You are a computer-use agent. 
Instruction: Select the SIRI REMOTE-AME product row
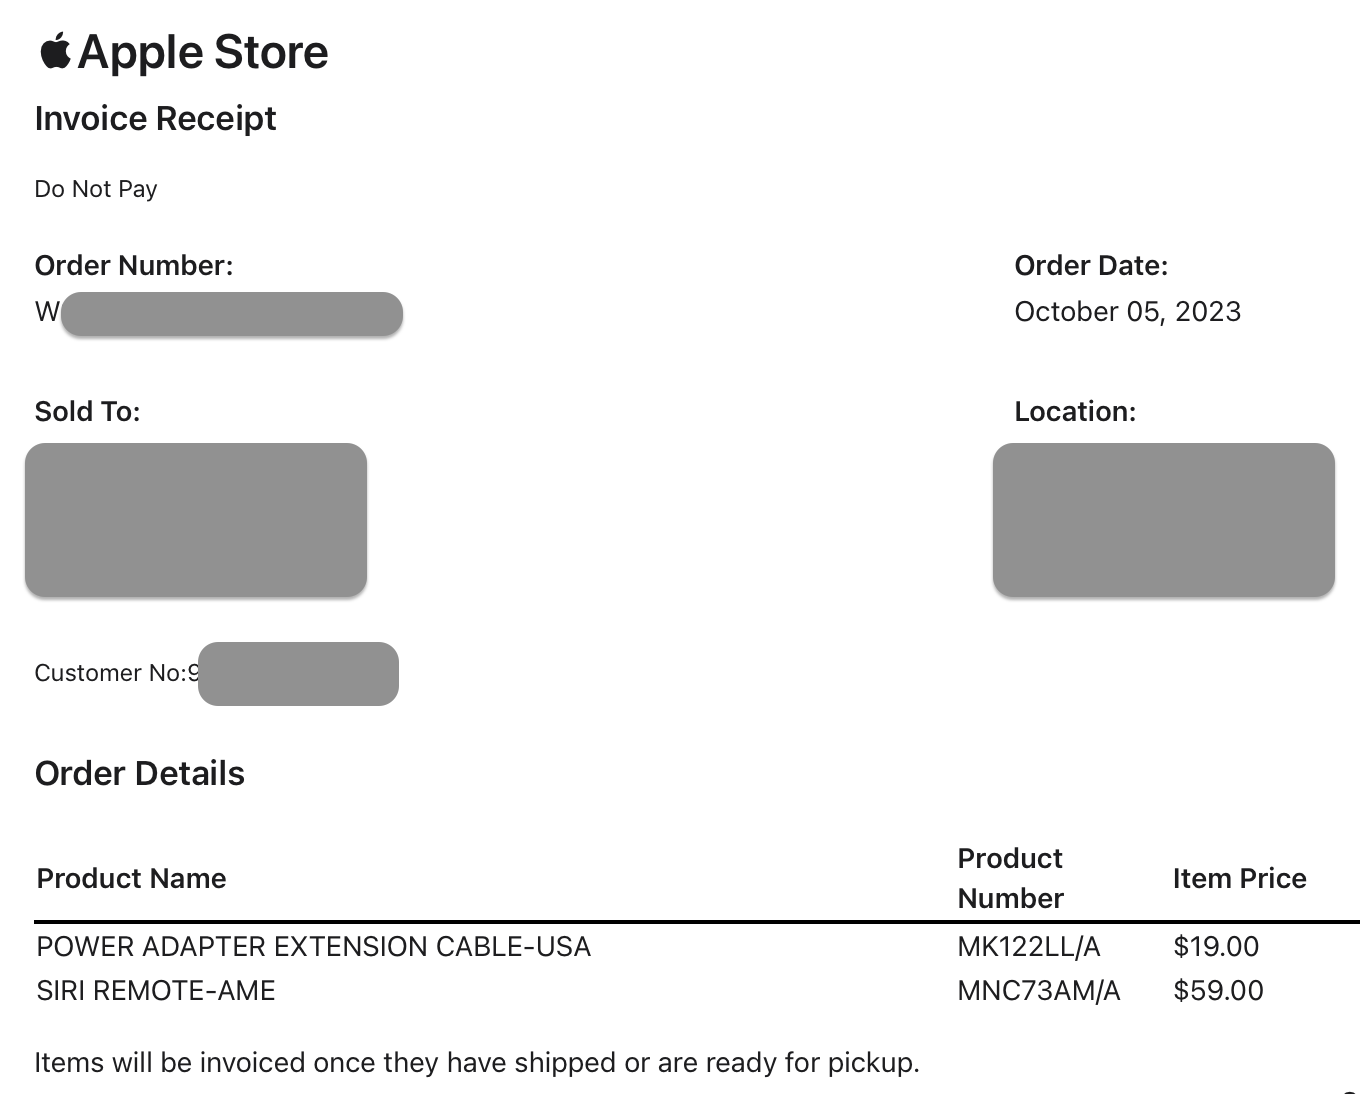click(697, 990)
